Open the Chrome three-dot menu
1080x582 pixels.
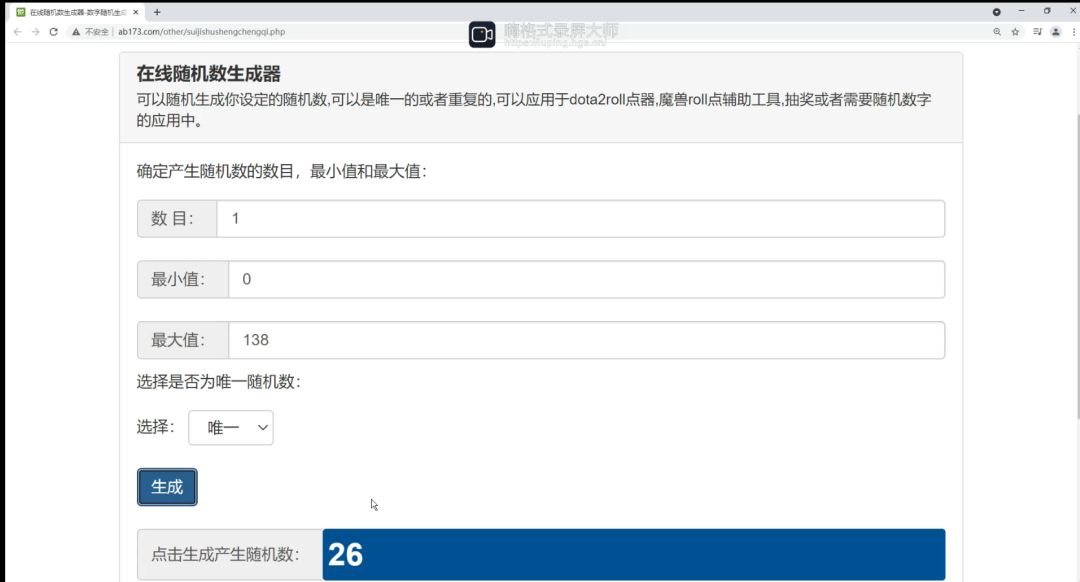[x=1074, y=32]
